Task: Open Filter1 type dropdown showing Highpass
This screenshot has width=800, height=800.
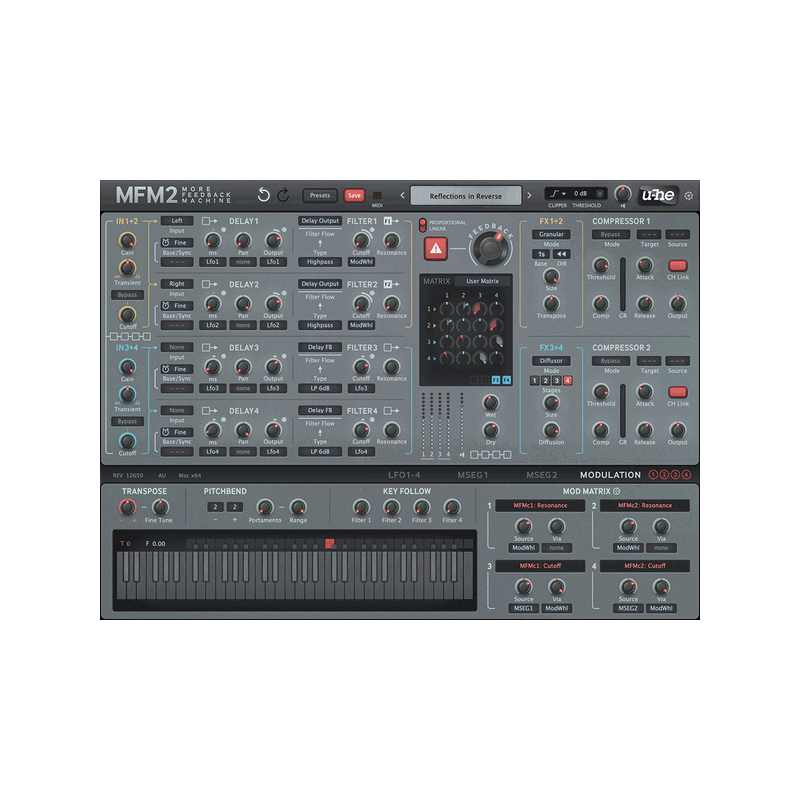Action: (x=320, y=262)
